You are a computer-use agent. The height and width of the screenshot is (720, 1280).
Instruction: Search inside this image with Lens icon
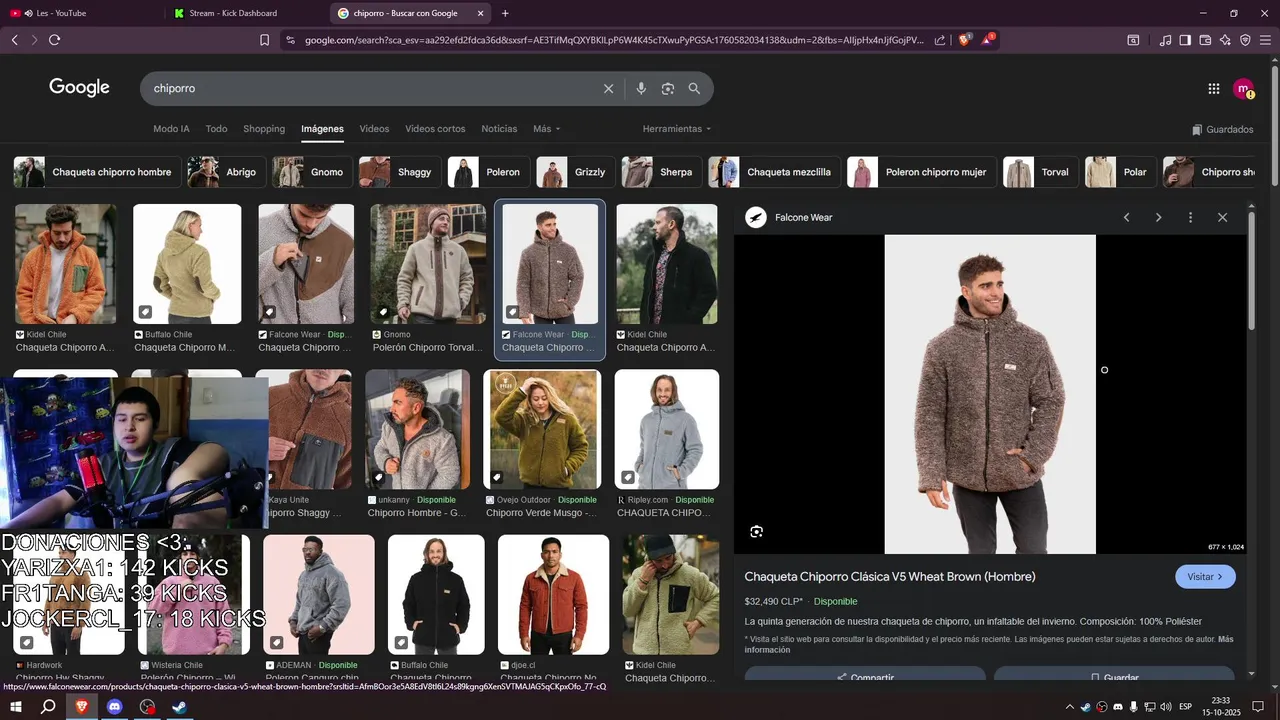pos(757,532)
